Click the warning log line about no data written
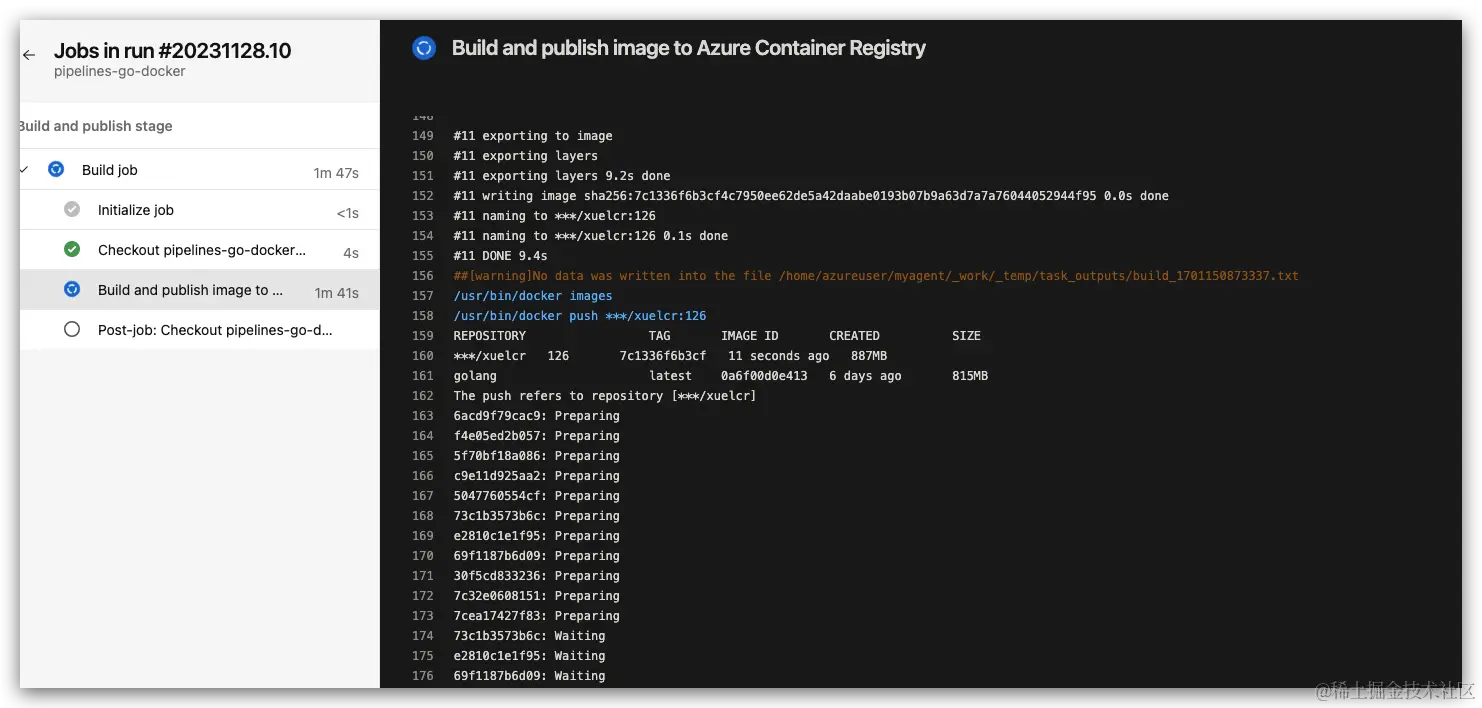Viewport: 1482px width, 708px height. (x=875, y=276)
